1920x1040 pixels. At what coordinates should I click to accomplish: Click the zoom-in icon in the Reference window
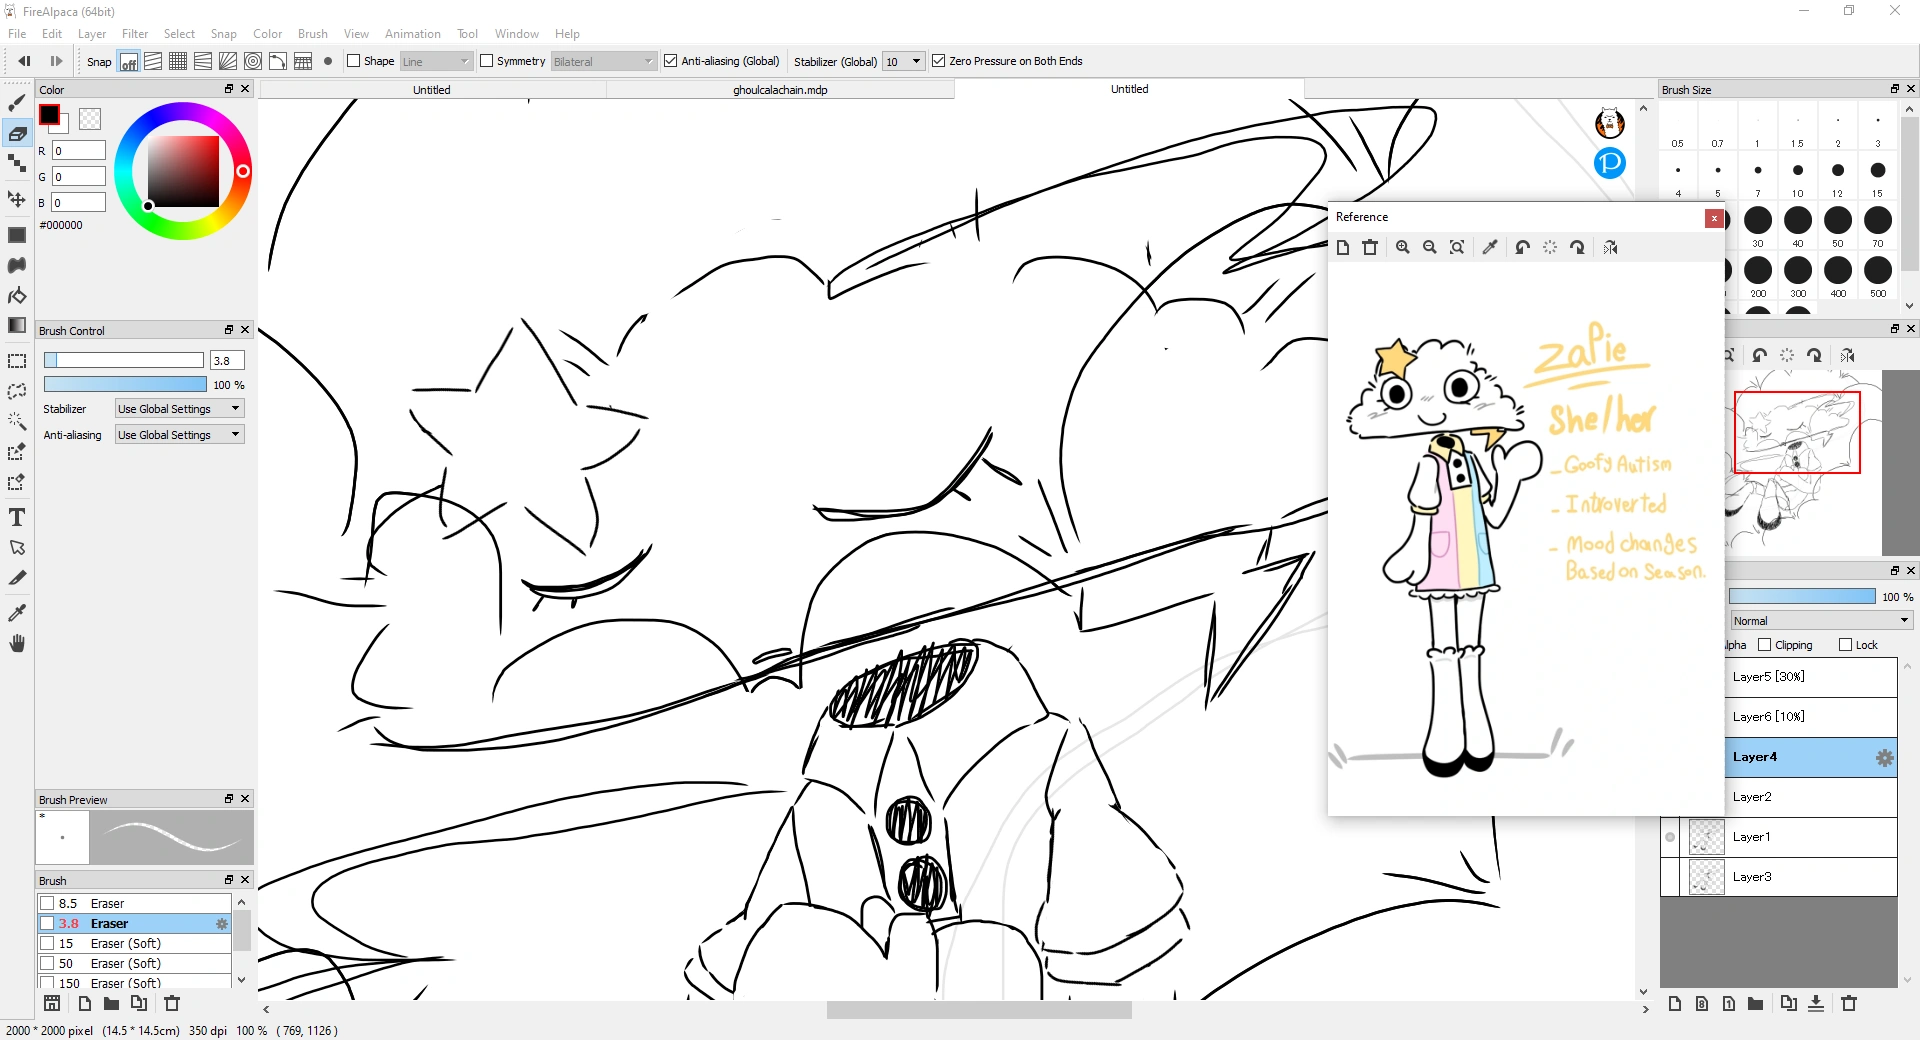coord(1403,247)
